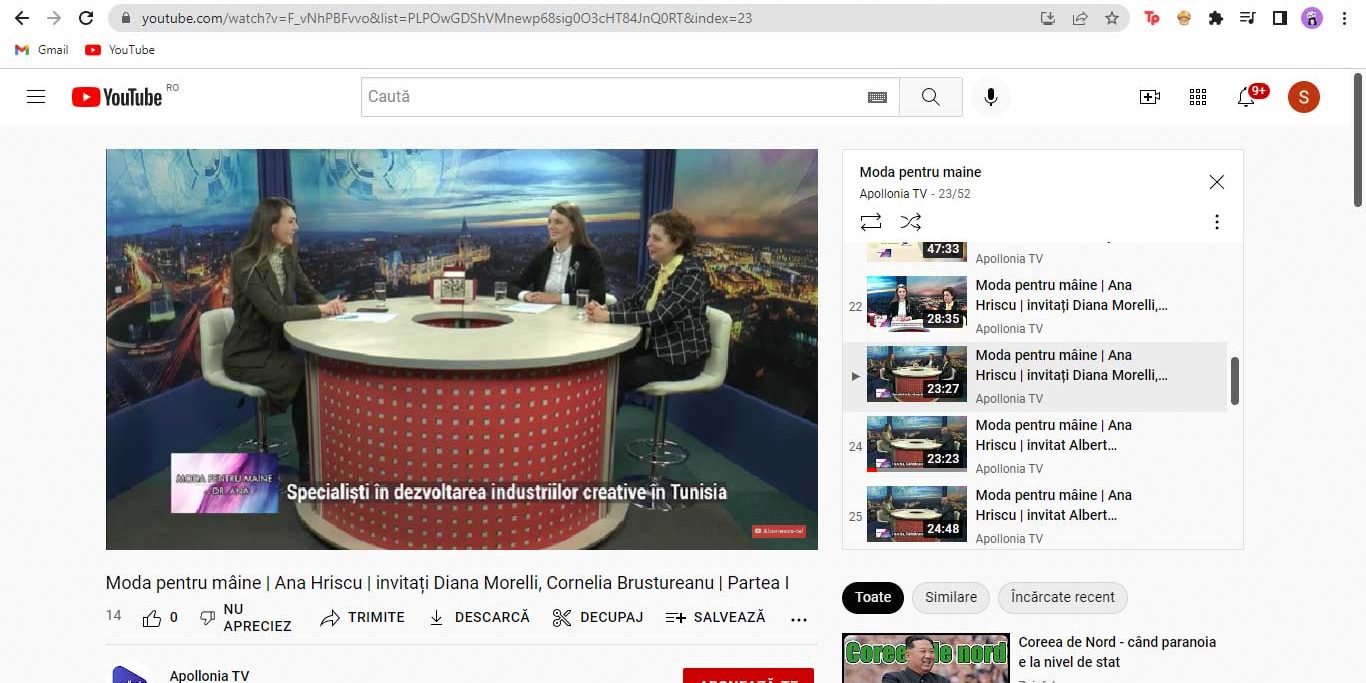
Task: Open the Moda pentru maine playlist title
Action: pyautogui.click(x=920, y=172)
